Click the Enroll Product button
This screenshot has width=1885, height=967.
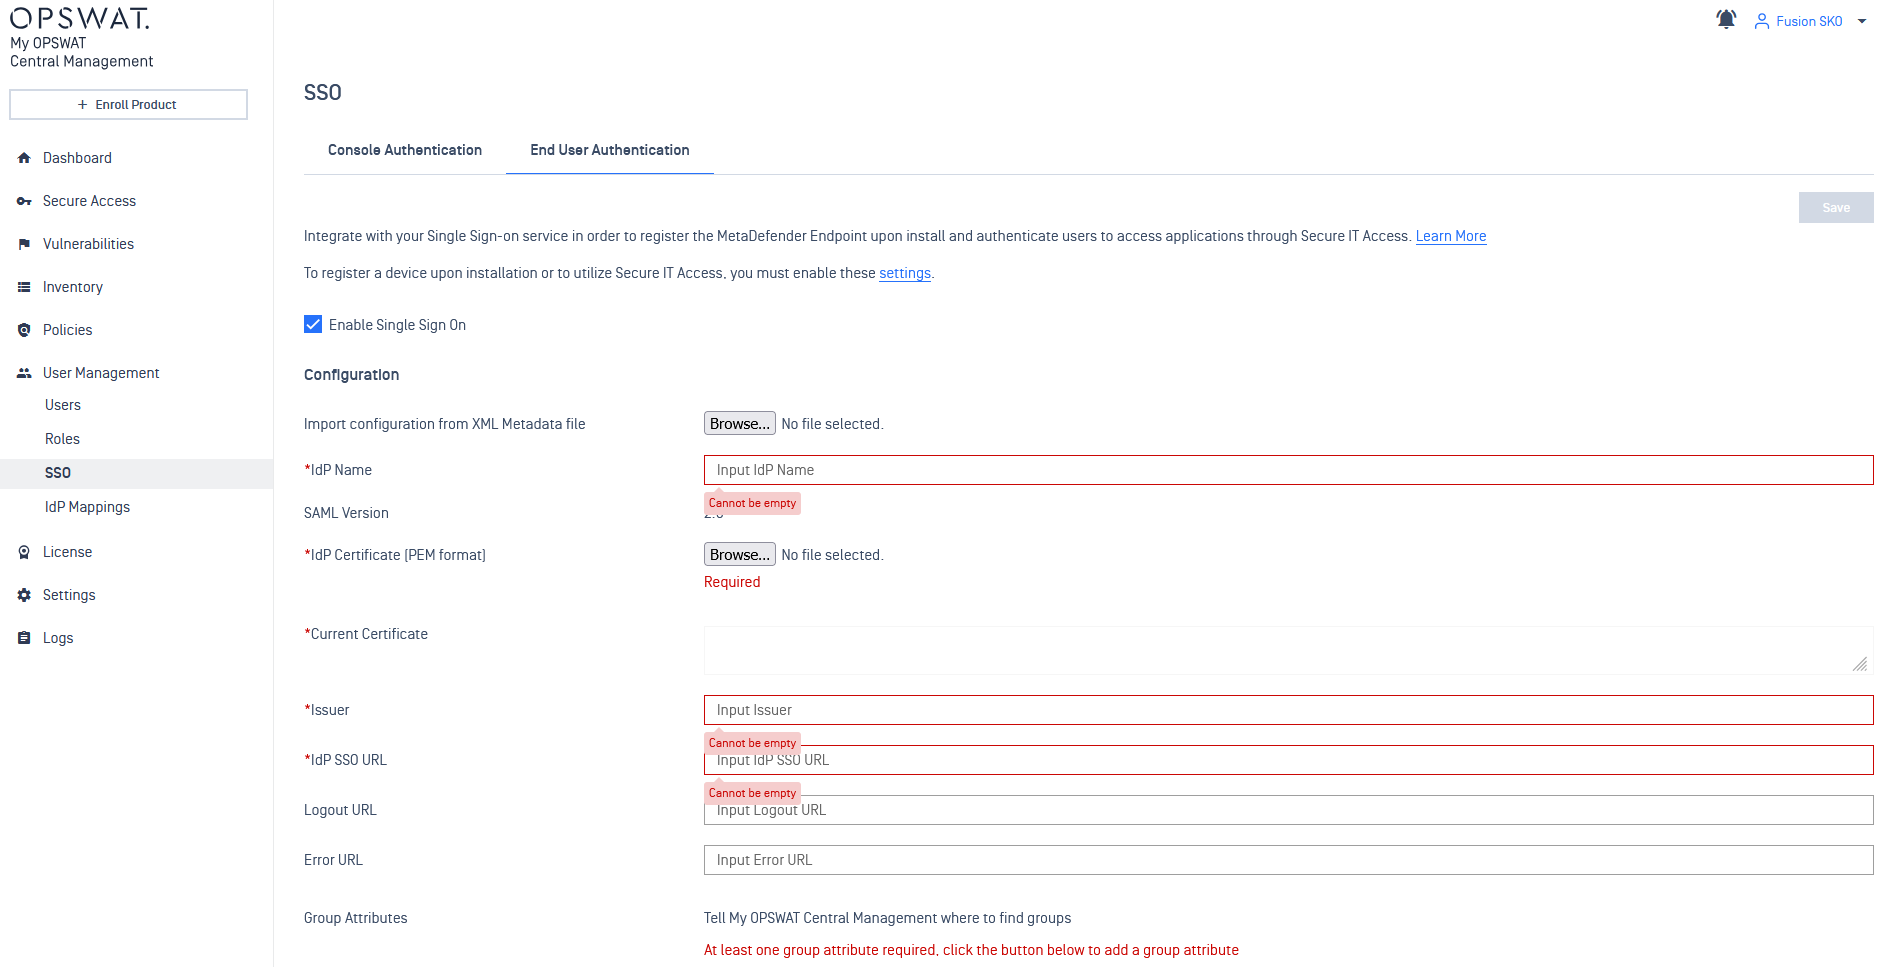pos(128,104)
